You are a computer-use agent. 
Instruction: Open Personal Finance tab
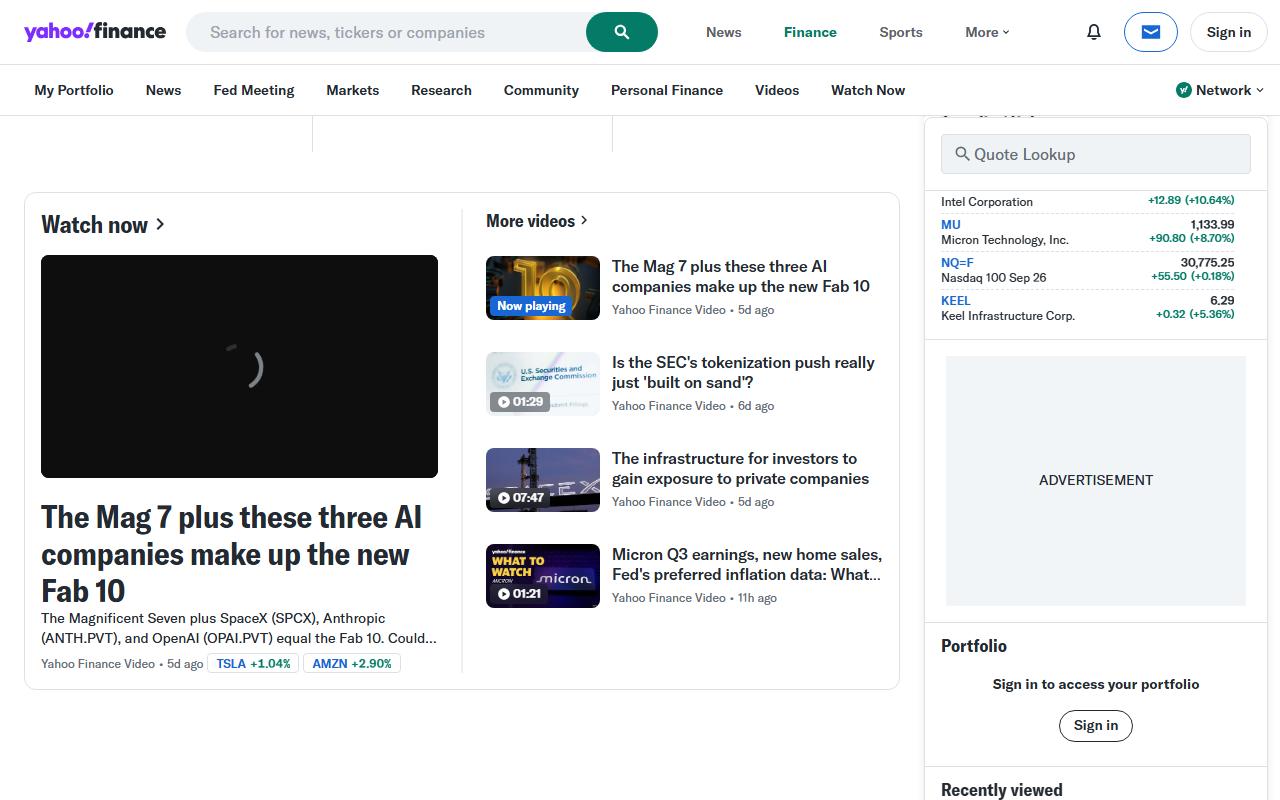667,90
